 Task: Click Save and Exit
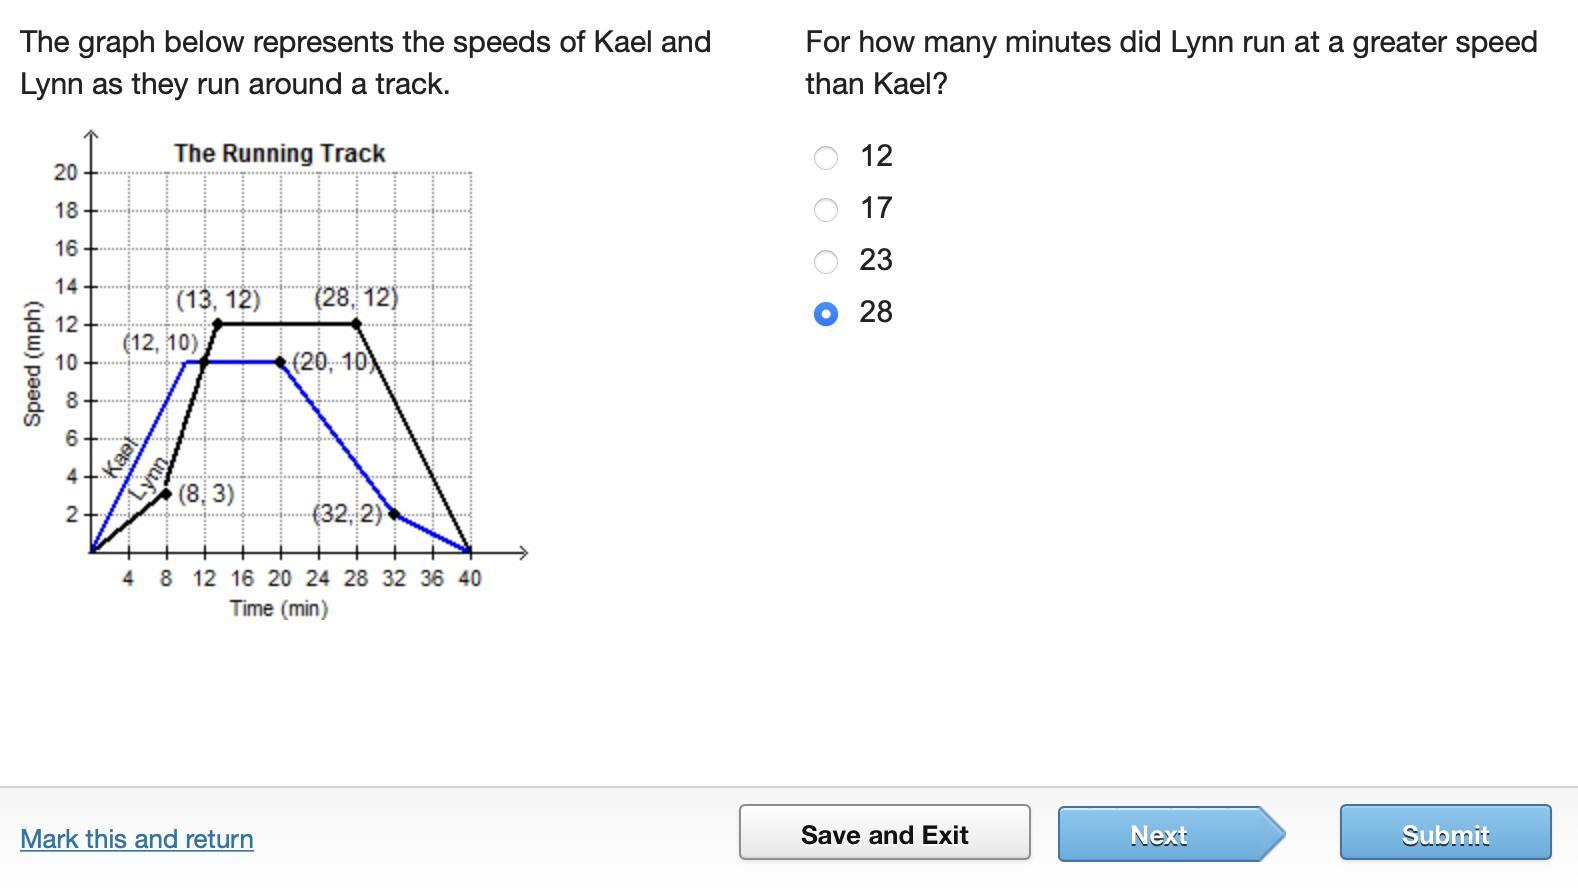click(884, 833)
